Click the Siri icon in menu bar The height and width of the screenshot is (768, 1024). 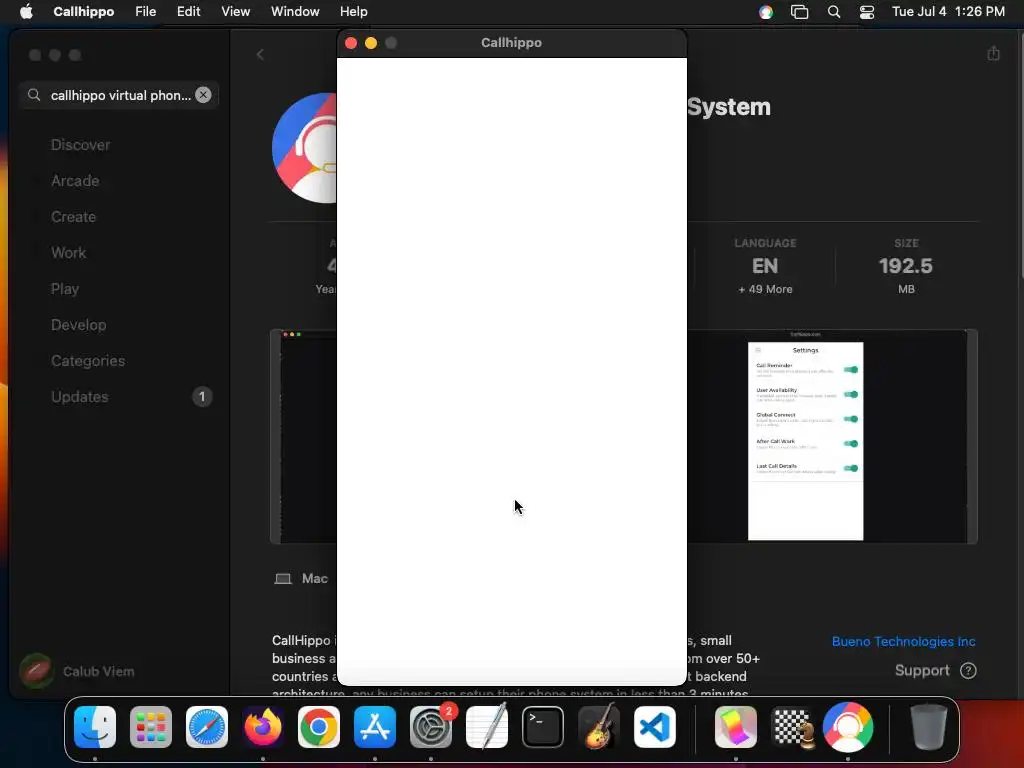[x=766, y=12]
